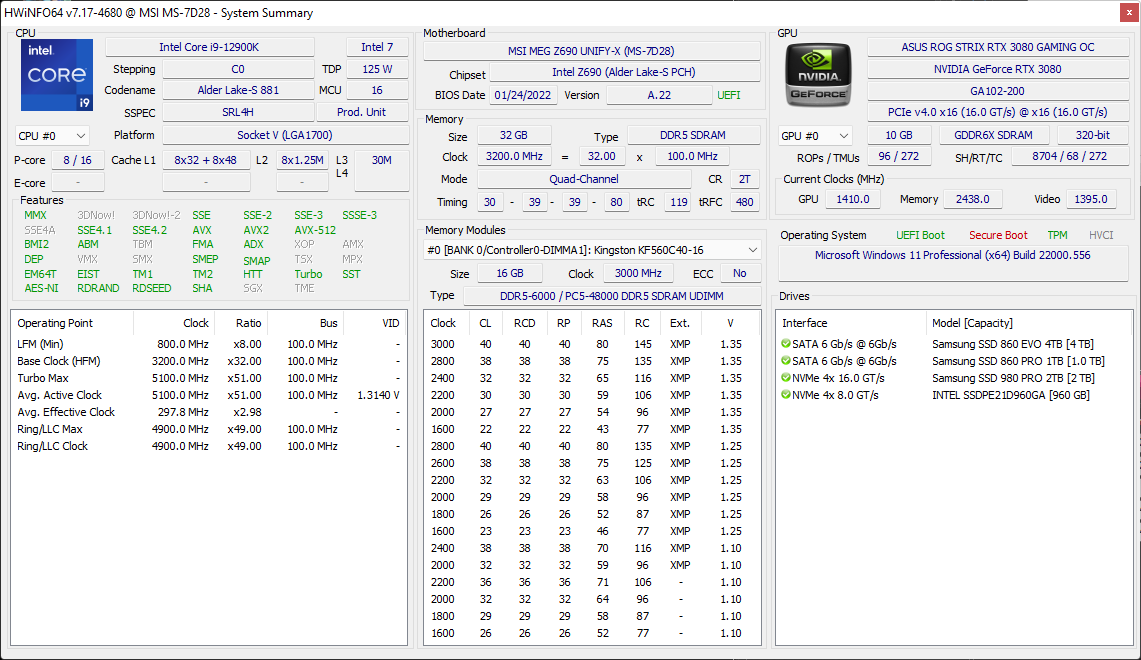Viewport: 1141px width, 660px height.
Task: Click the GPU memory clock 2438.0 value
Action: [972, 199]
